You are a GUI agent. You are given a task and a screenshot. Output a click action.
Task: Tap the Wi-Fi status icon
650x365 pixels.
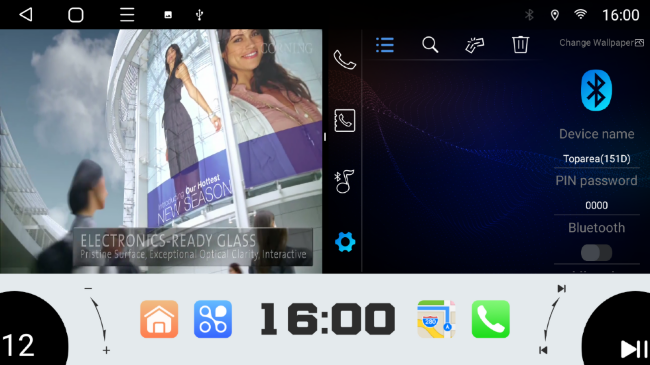[x=580, y=15]
